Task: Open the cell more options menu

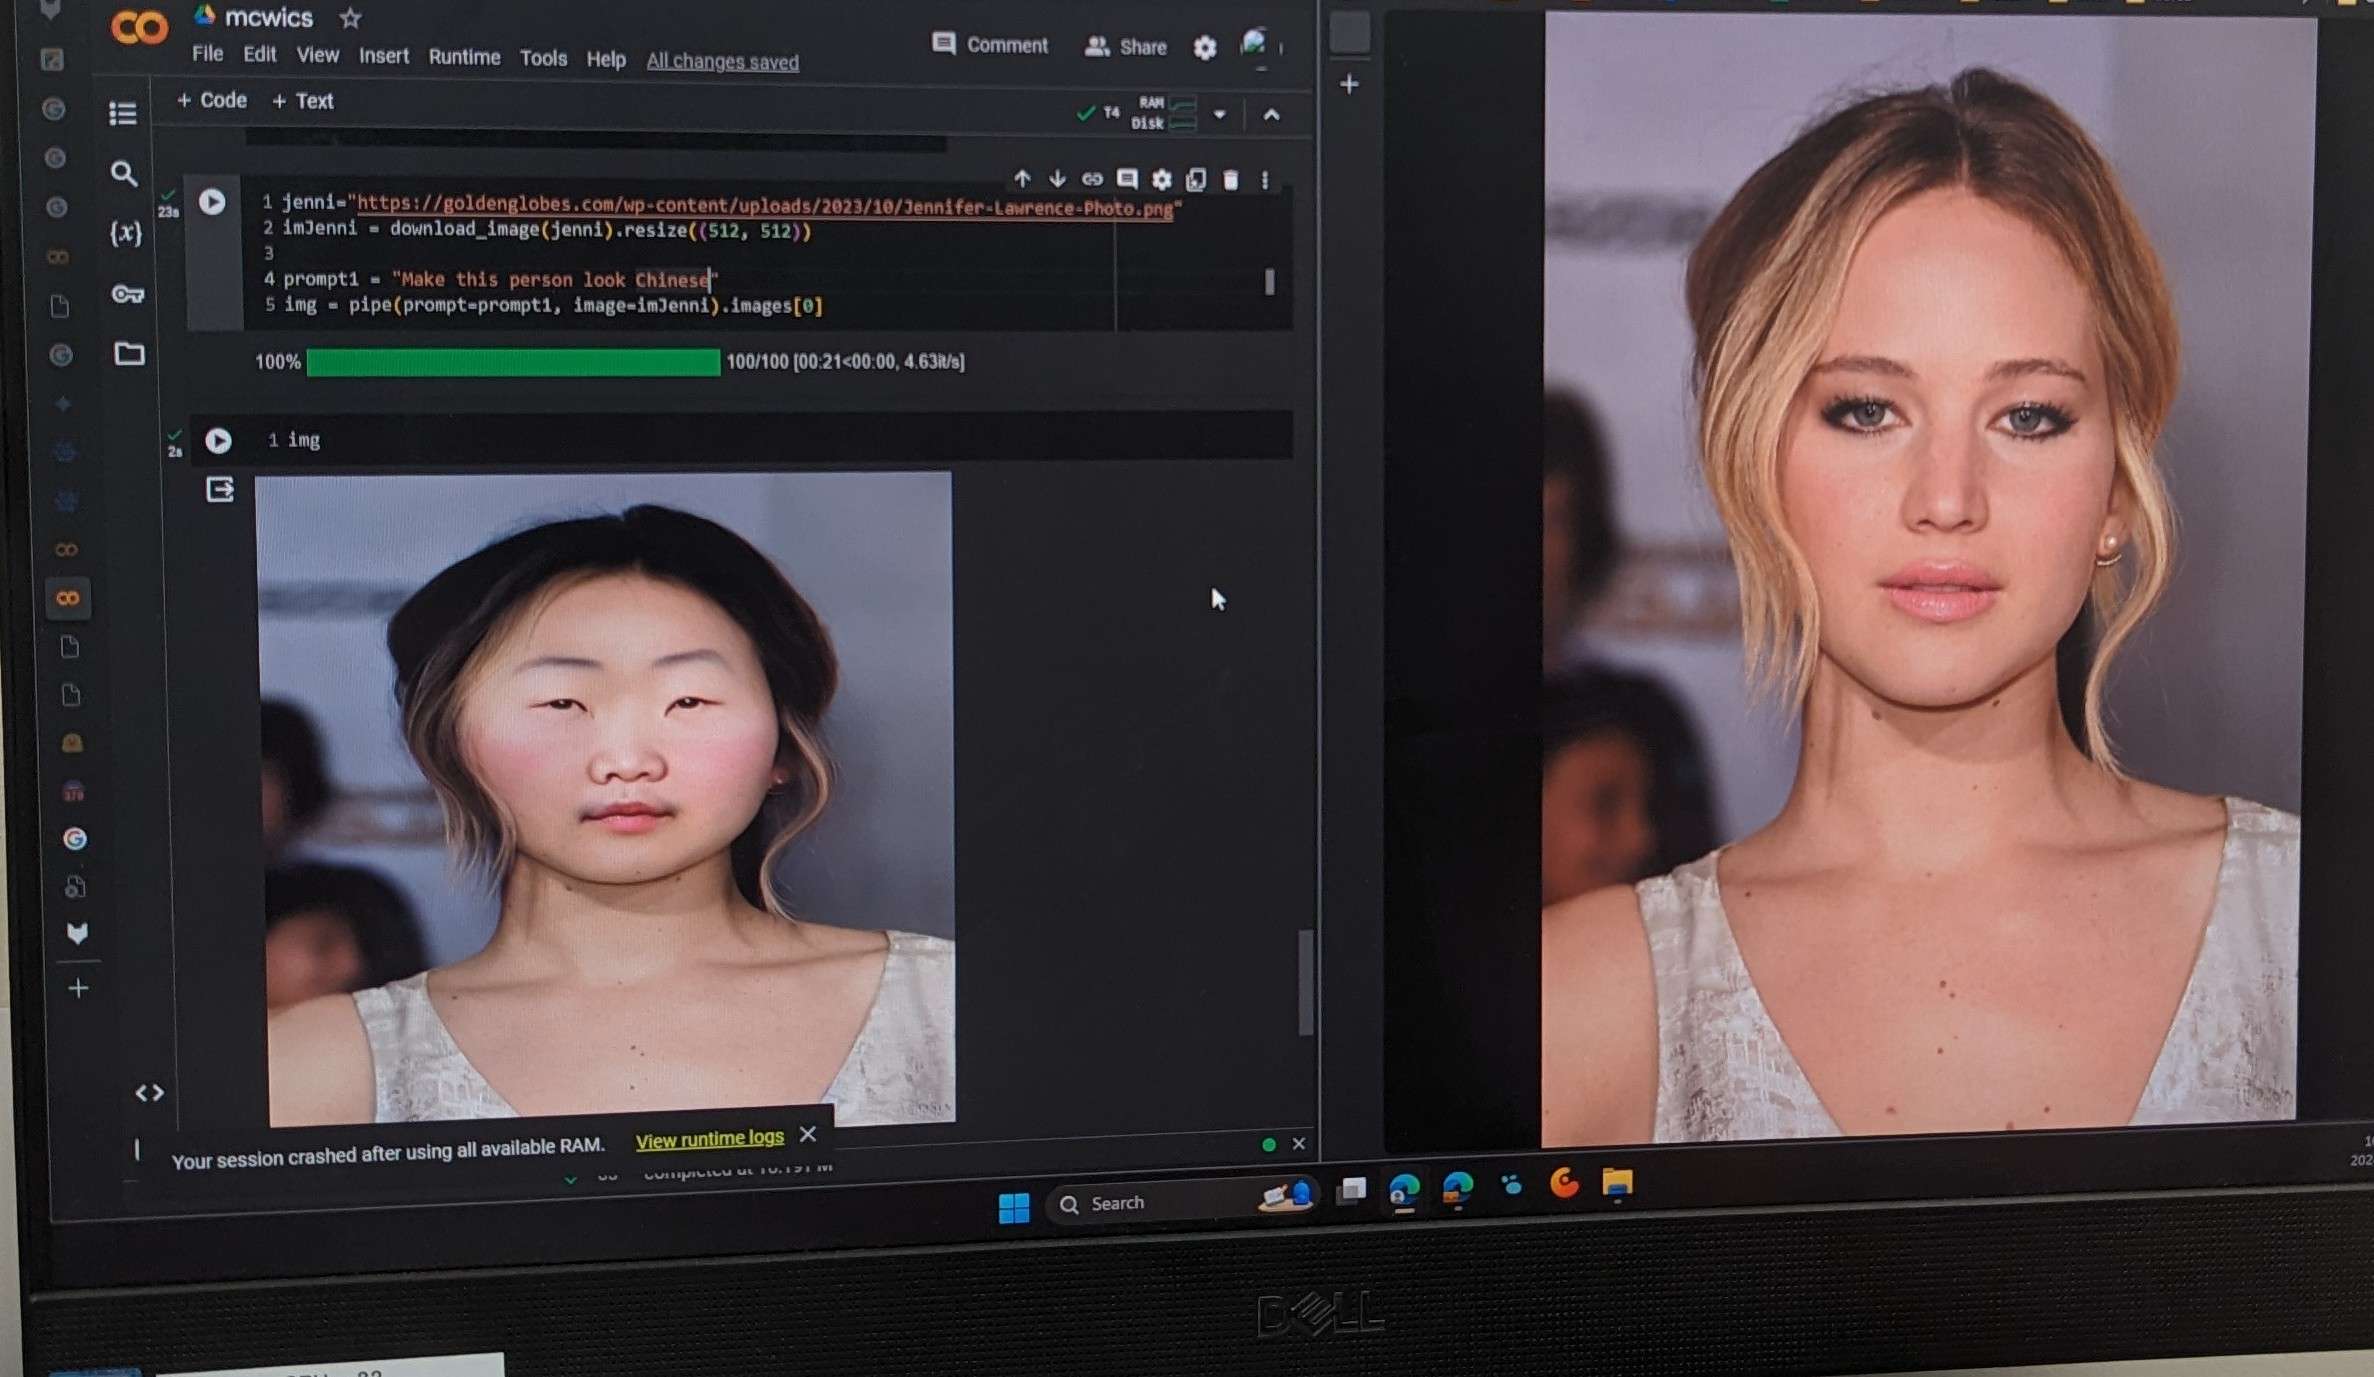Action: pyautogui.click(x=1265, y=180)
